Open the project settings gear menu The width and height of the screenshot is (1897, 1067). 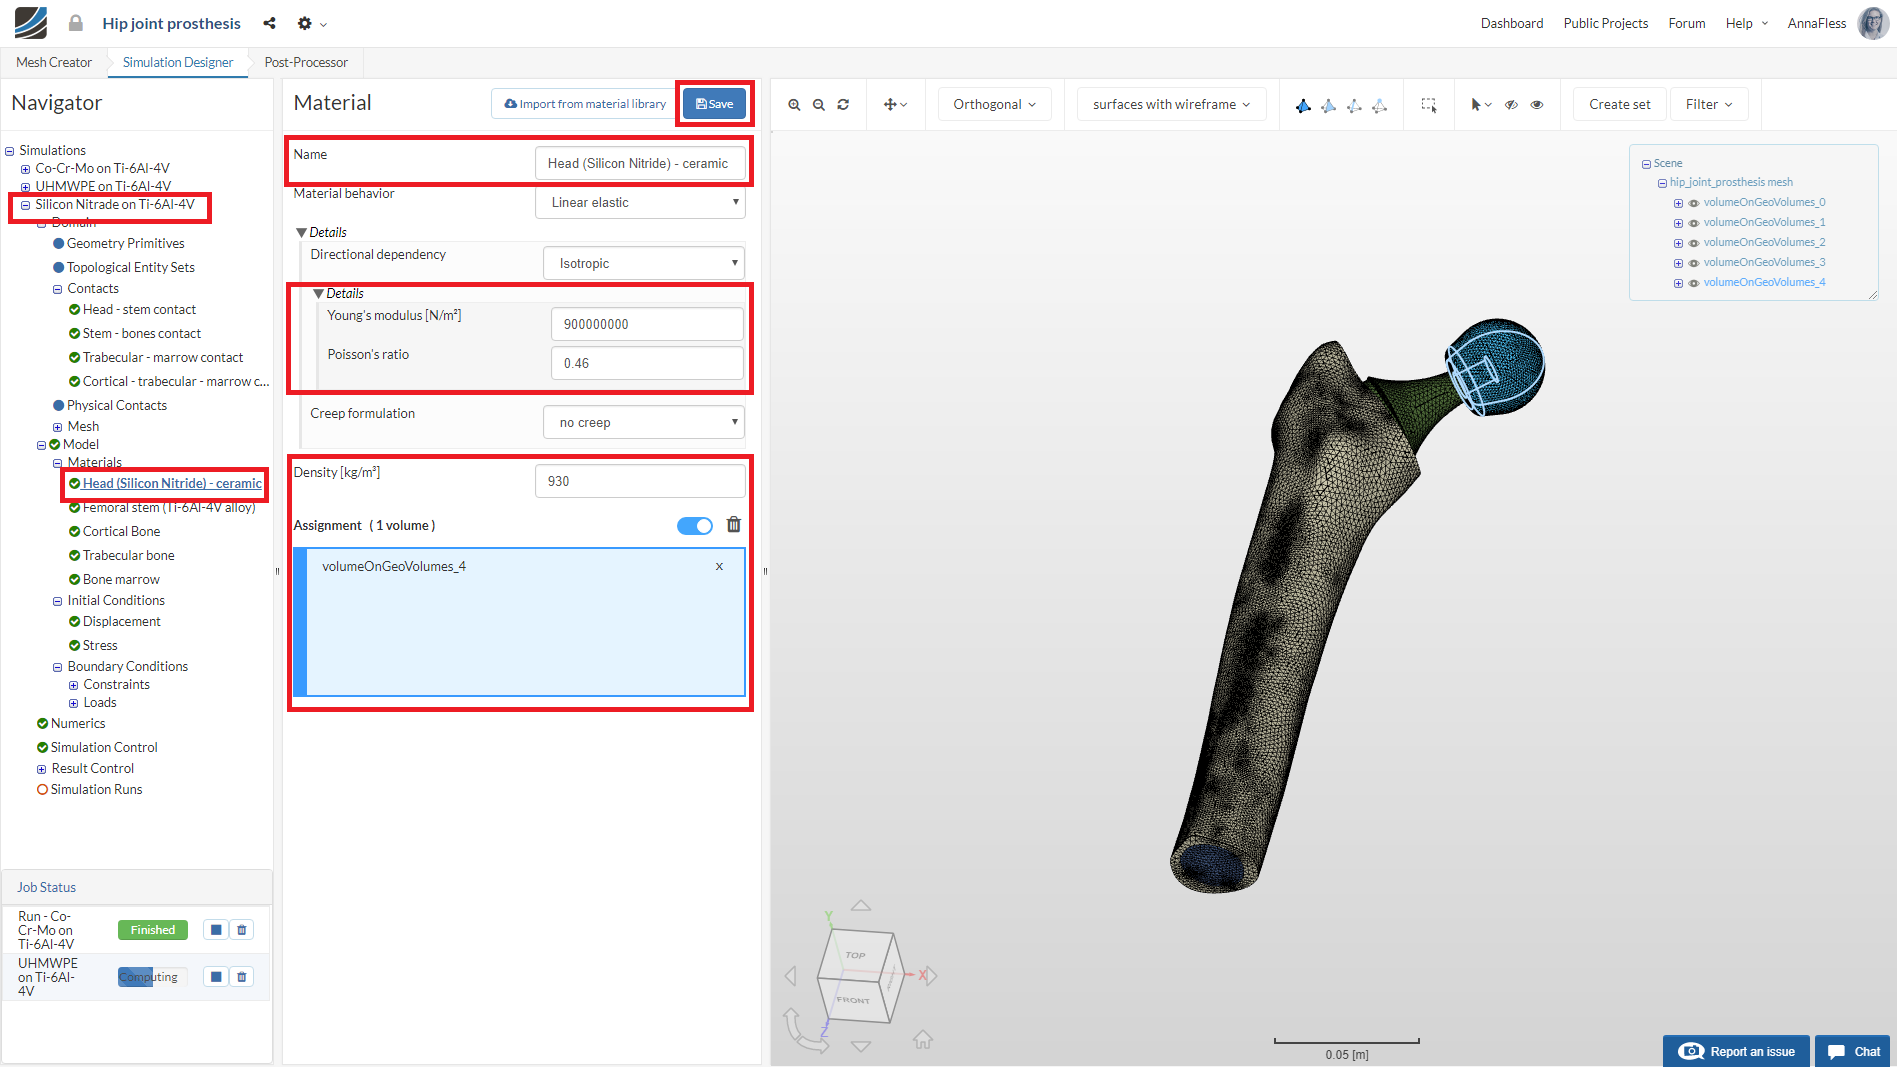(x=312, y=23)
